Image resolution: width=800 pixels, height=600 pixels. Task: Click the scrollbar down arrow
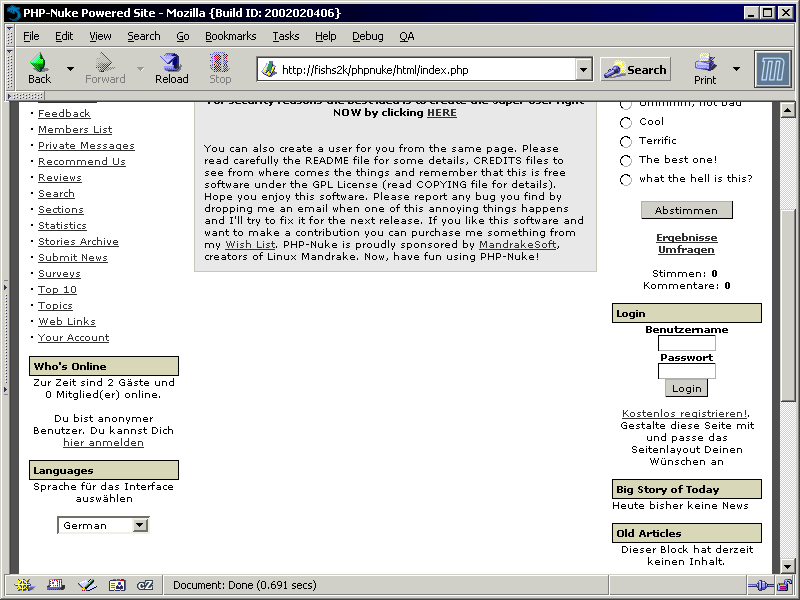(x=788, y=566)
